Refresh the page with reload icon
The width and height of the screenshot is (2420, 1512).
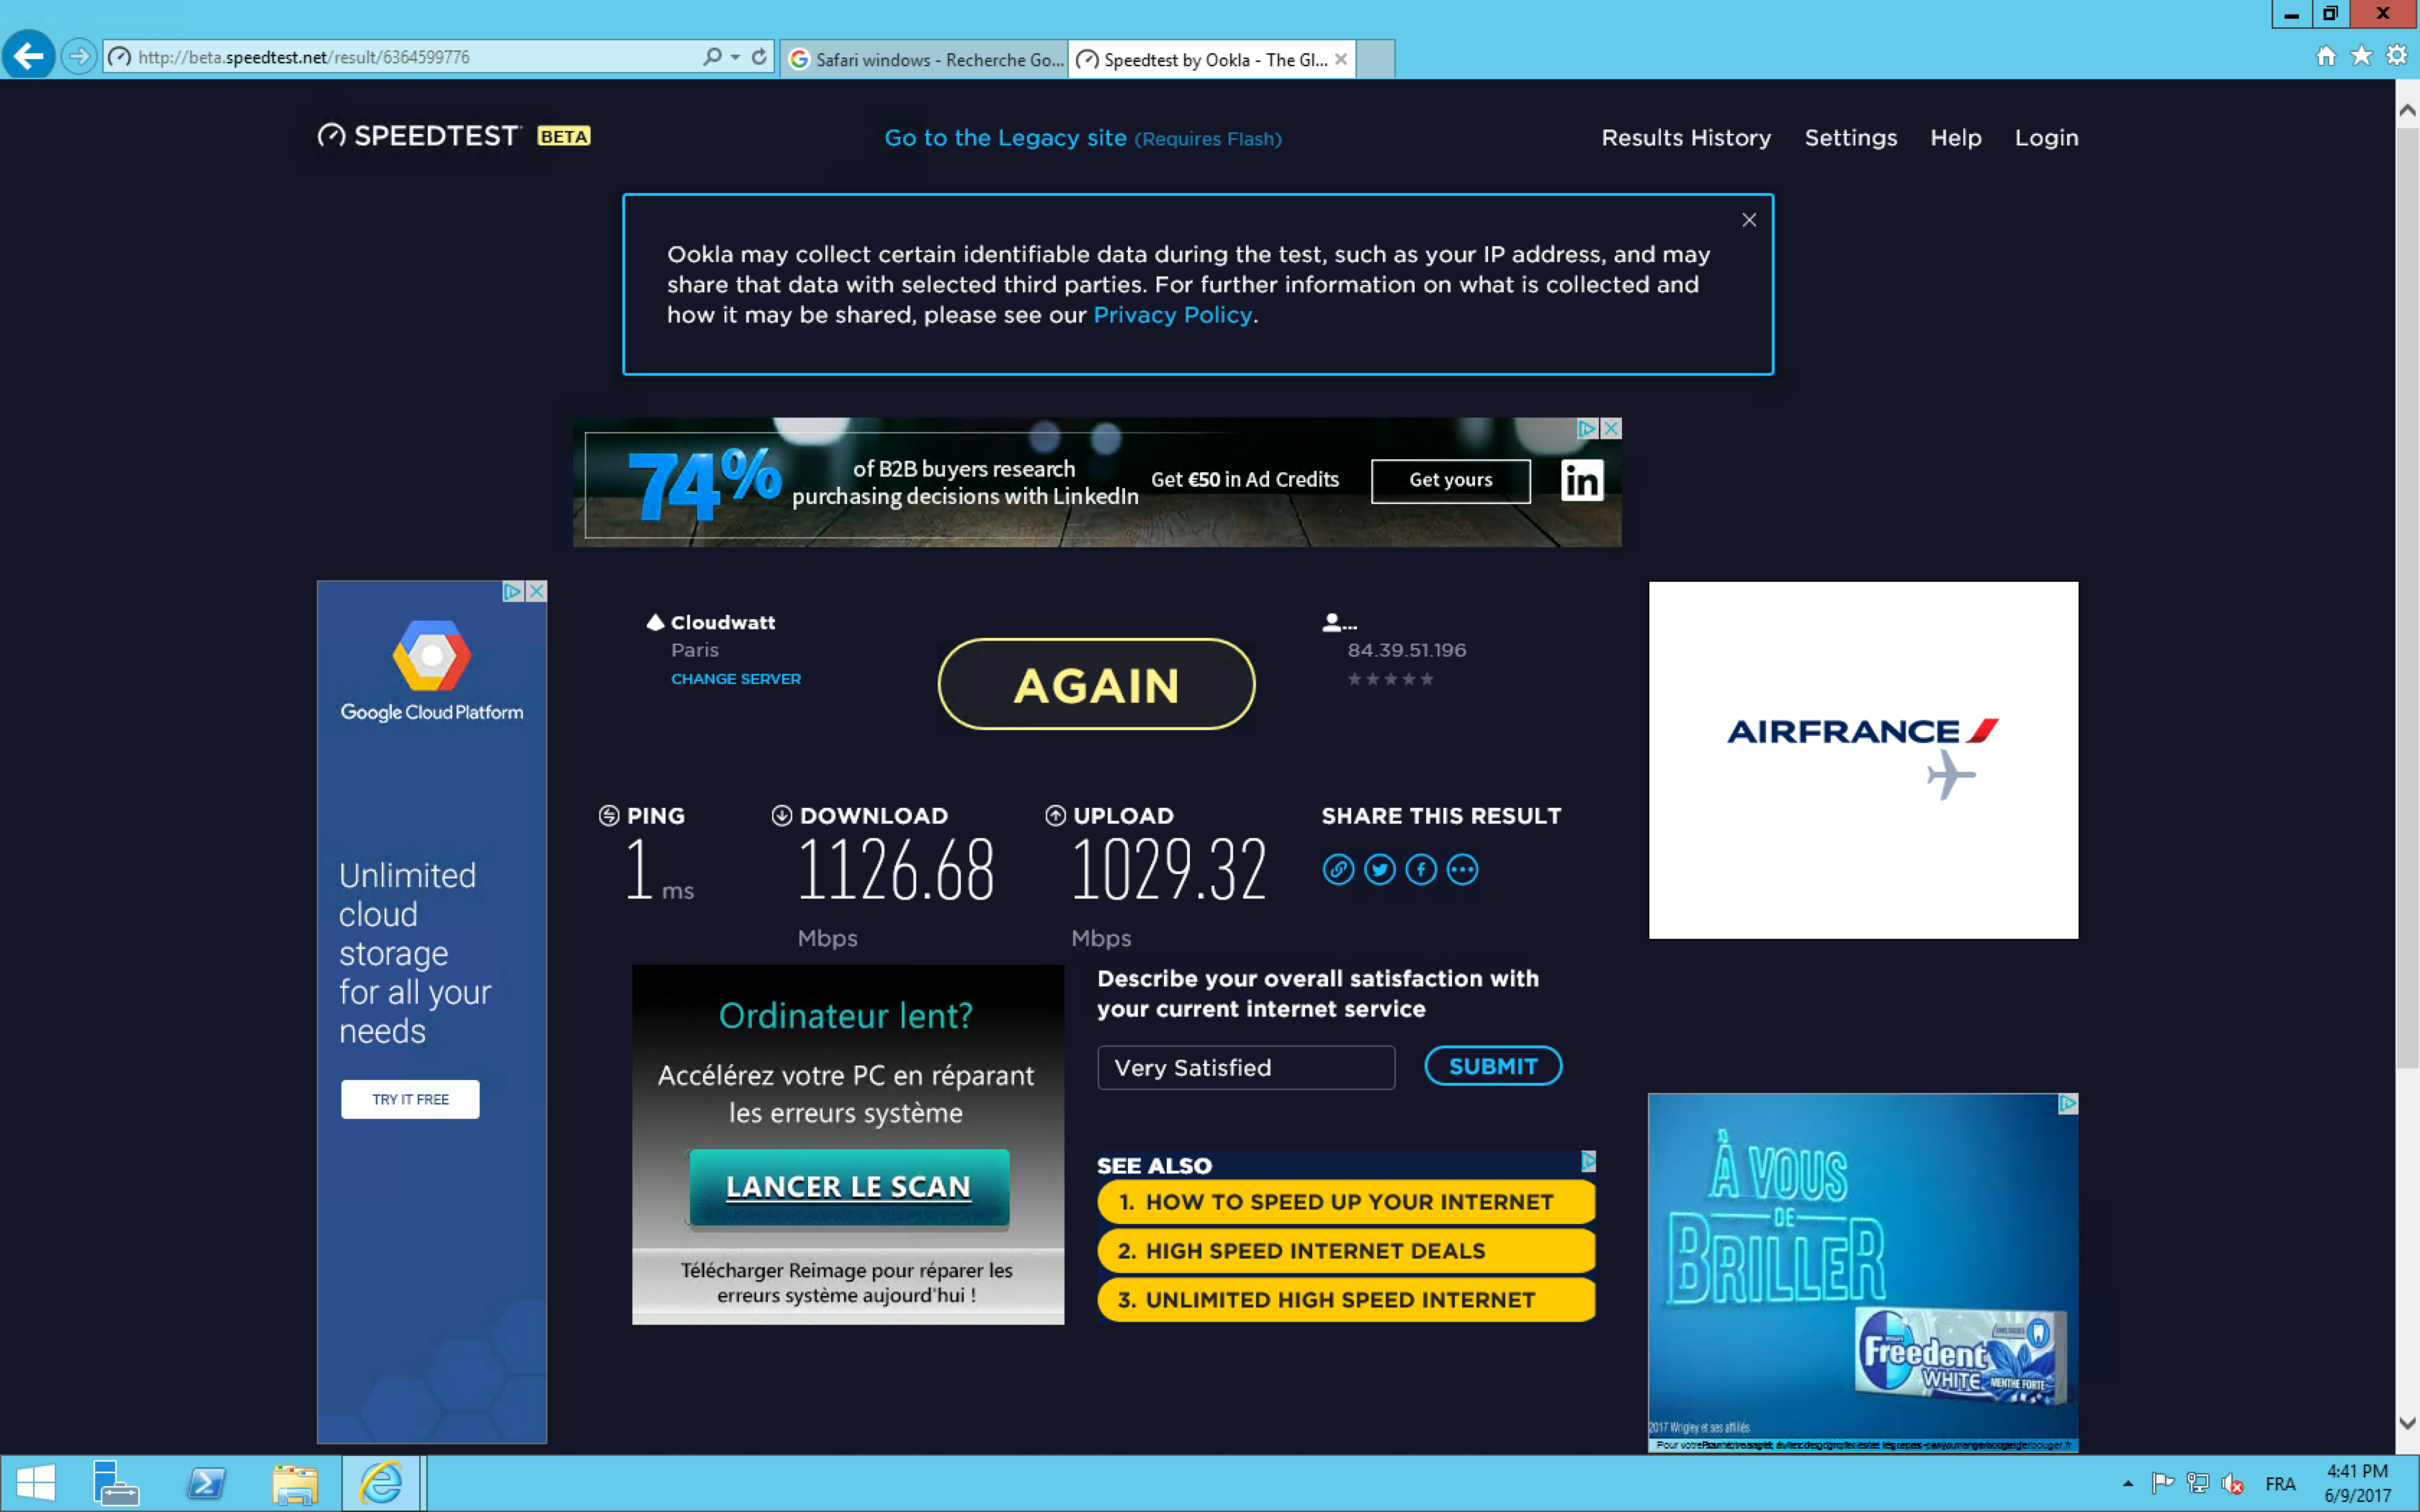[759, 57]
